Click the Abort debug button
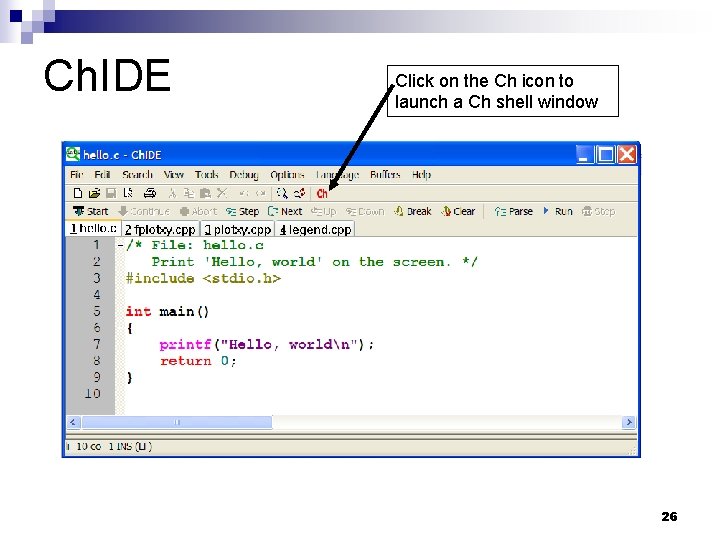The height and width of the screenshot is (540, 720). pos(198,211)
